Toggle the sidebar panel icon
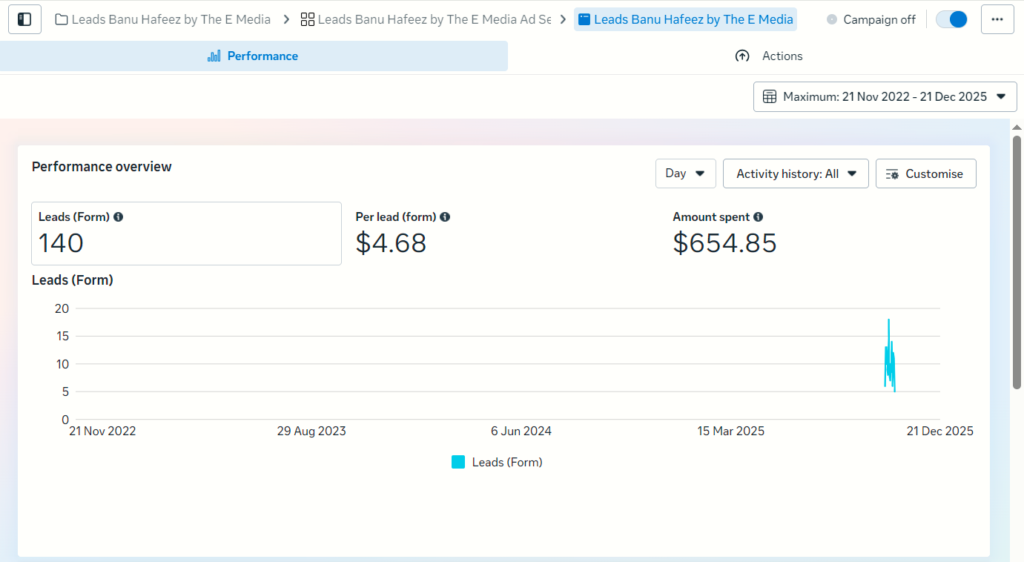The width and height of the screenshot is (1024, 562). click(x=25, y=20)
